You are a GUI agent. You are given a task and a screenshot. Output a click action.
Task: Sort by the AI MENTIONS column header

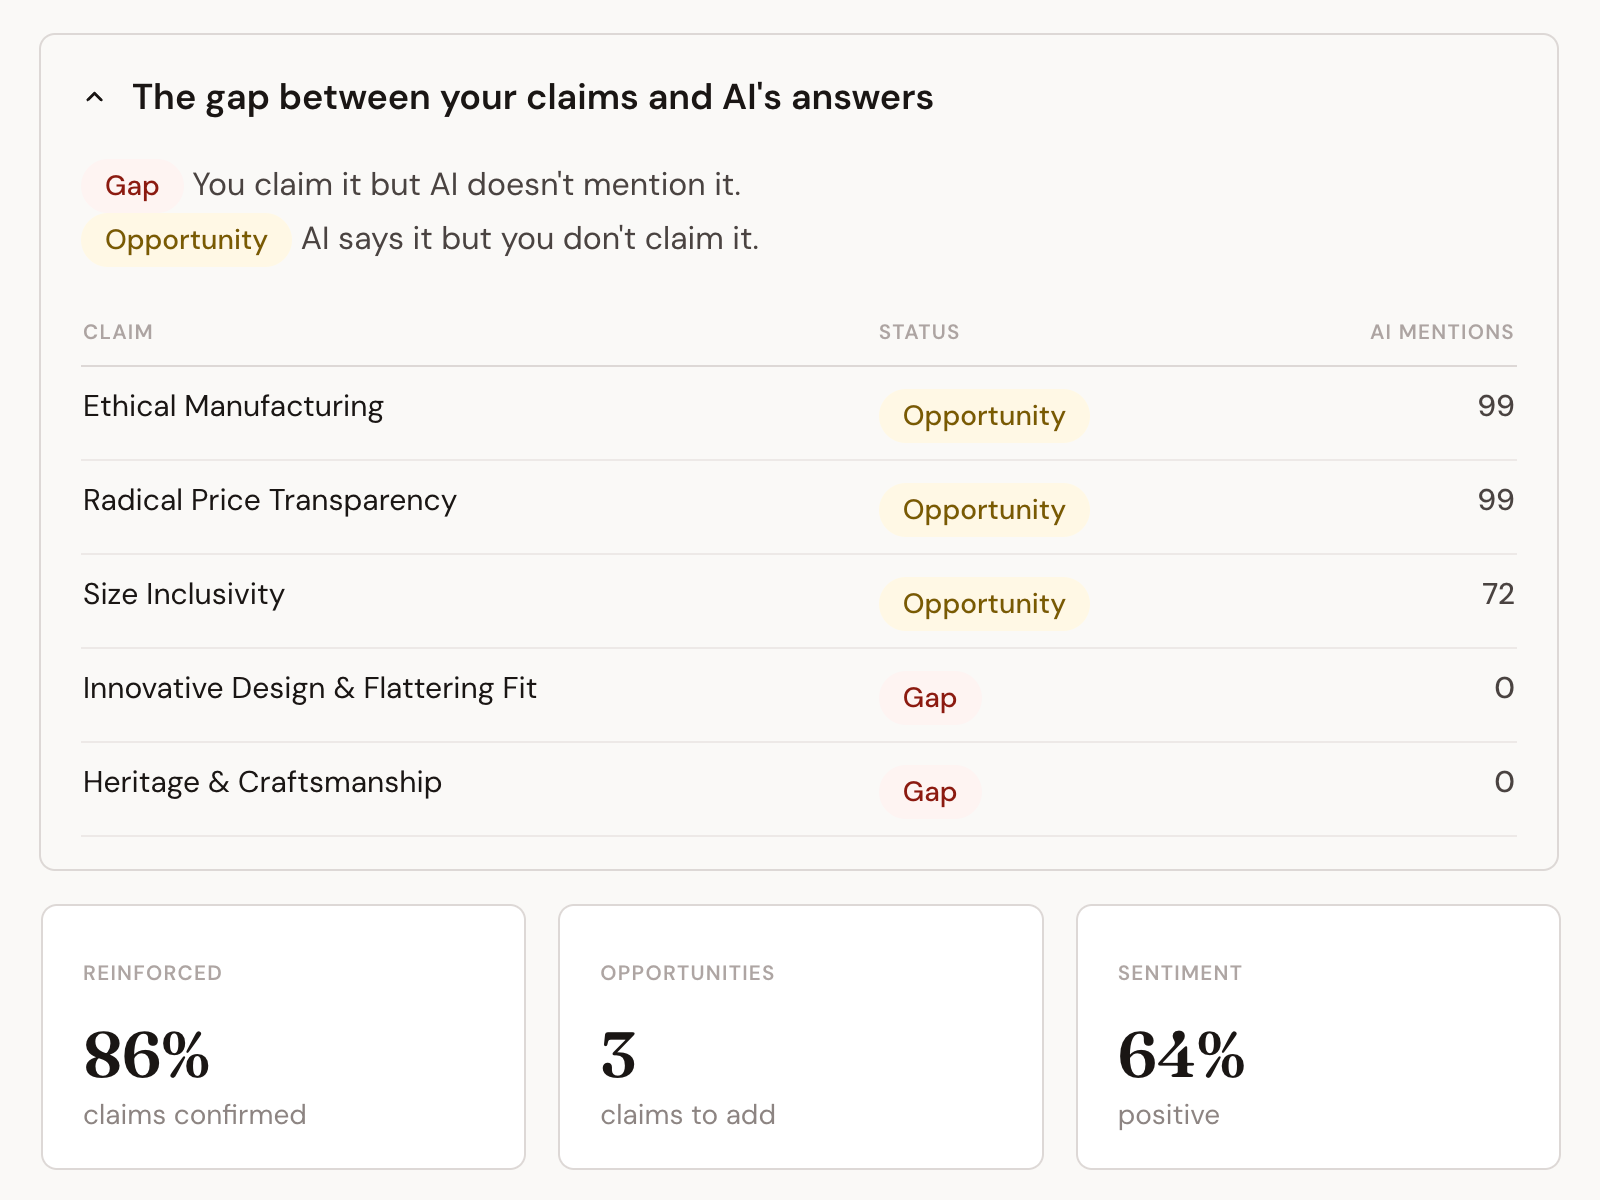coord(1441,332)
